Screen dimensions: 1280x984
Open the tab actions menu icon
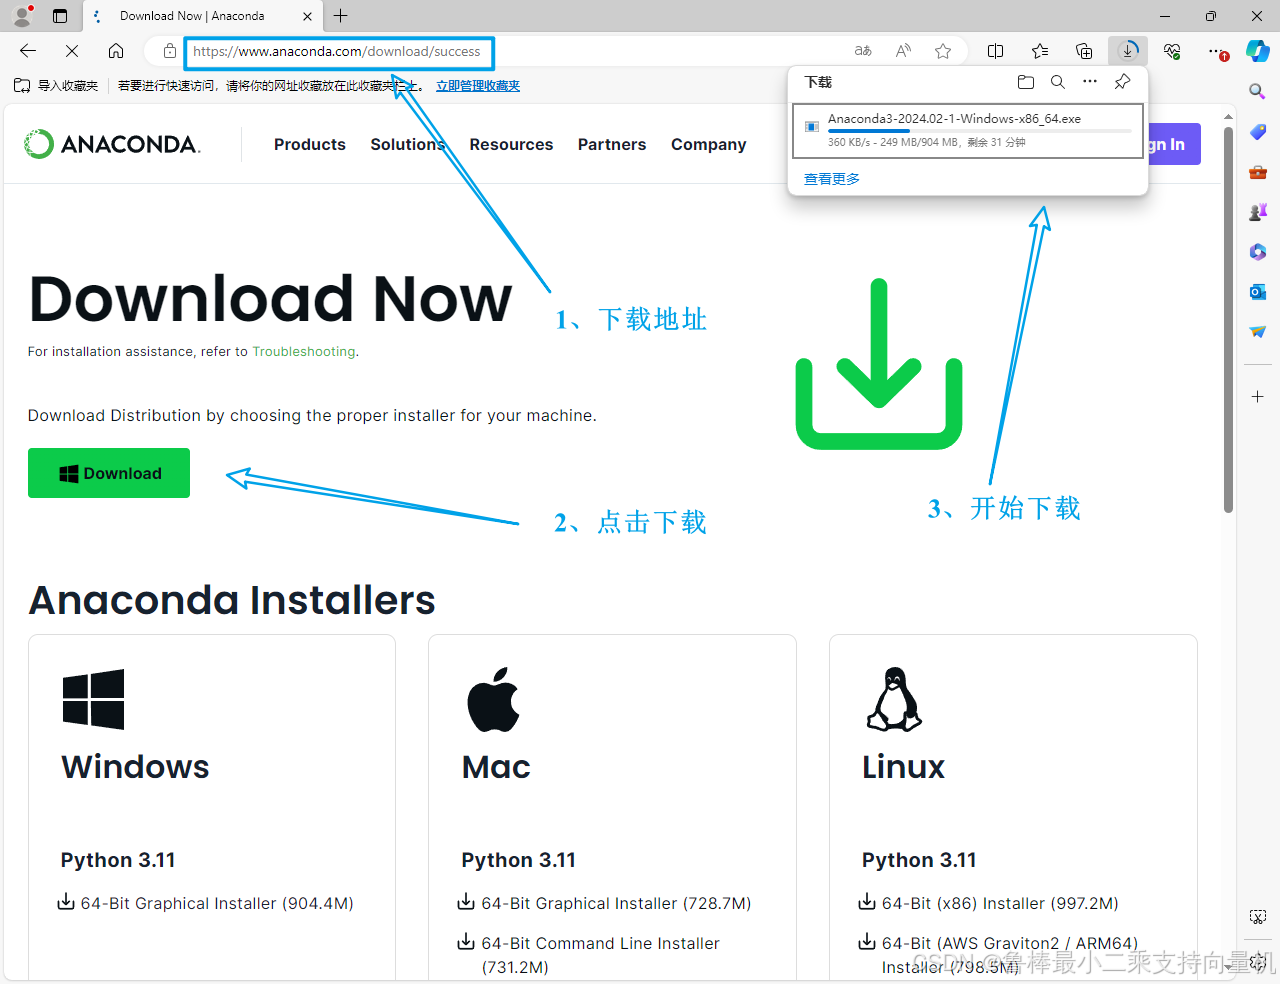tap(60, 16)
